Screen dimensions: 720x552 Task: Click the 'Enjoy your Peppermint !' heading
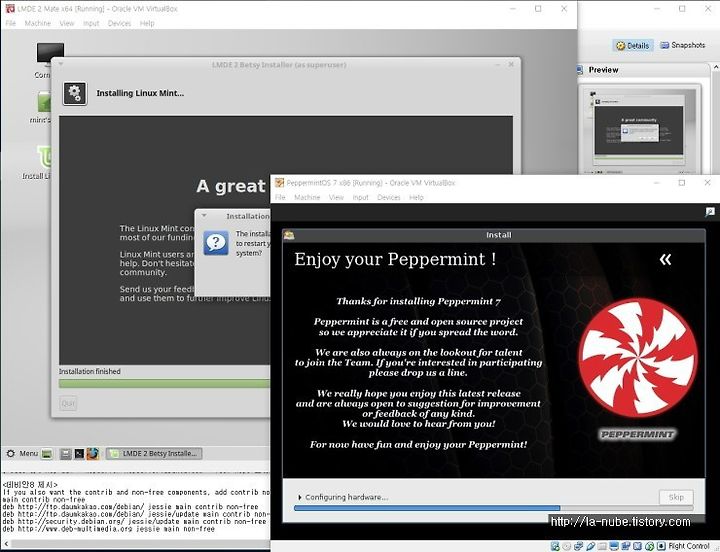point(395,259)
